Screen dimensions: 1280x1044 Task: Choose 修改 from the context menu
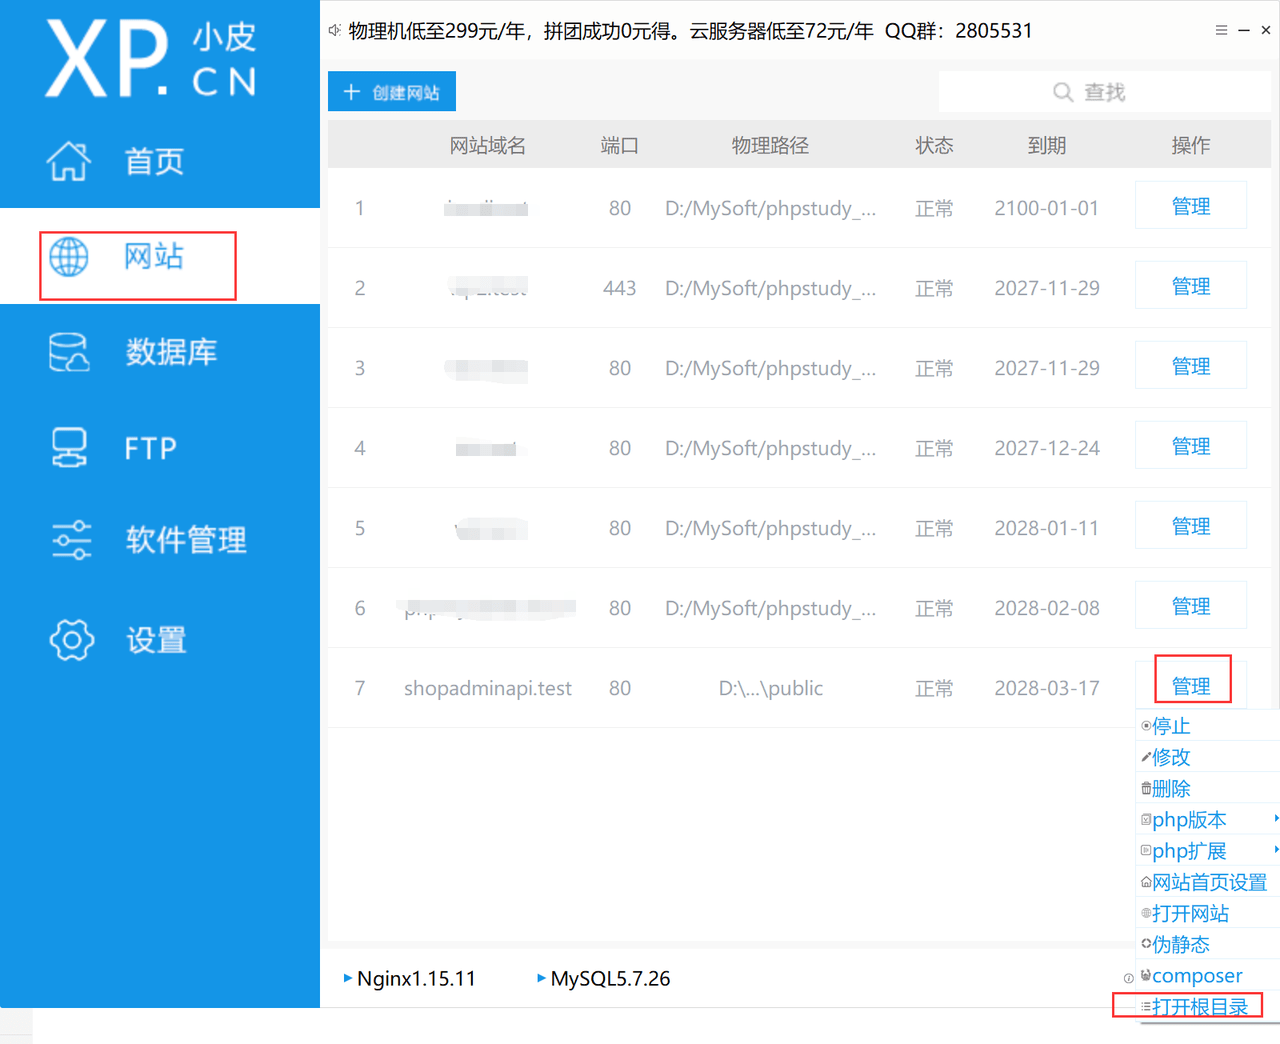pos(1208,757)
